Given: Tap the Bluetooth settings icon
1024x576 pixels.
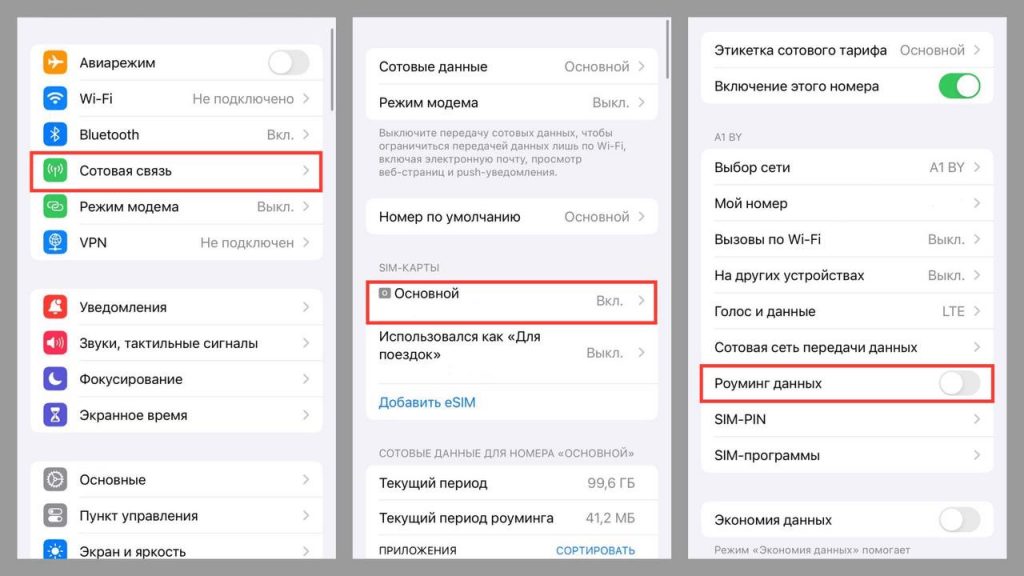Looking at the screenshot, I should click(55, 135).
